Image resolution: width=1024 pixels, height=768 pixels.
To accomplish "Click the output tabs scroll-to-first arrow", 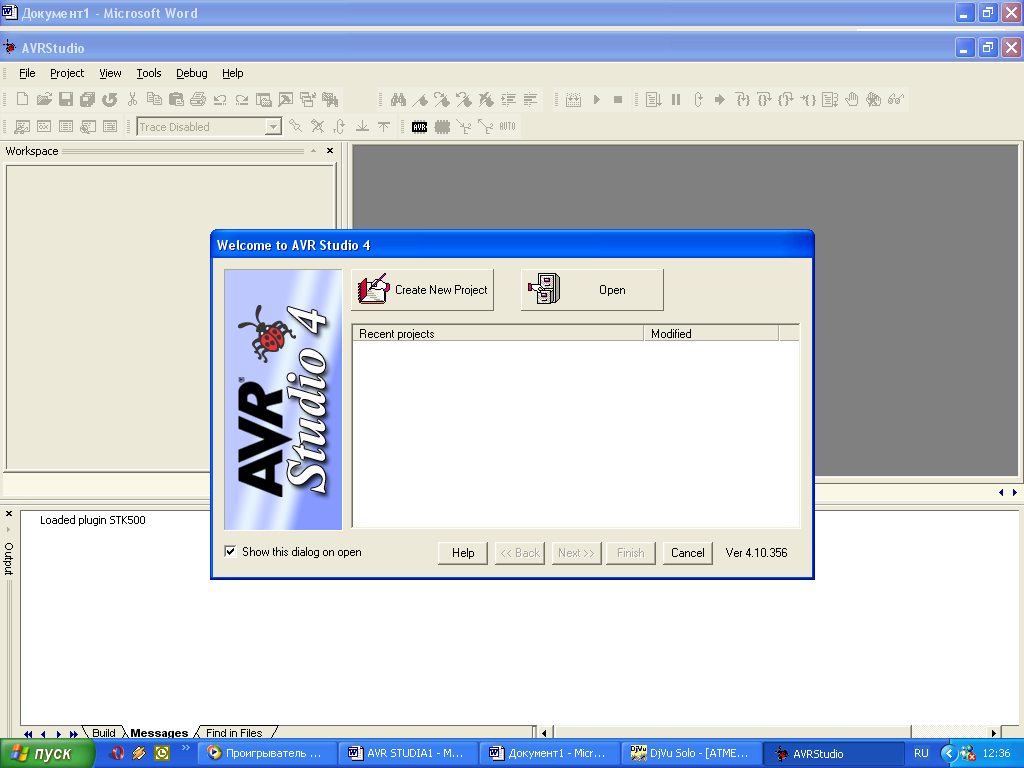I will [x=28, y=734].
